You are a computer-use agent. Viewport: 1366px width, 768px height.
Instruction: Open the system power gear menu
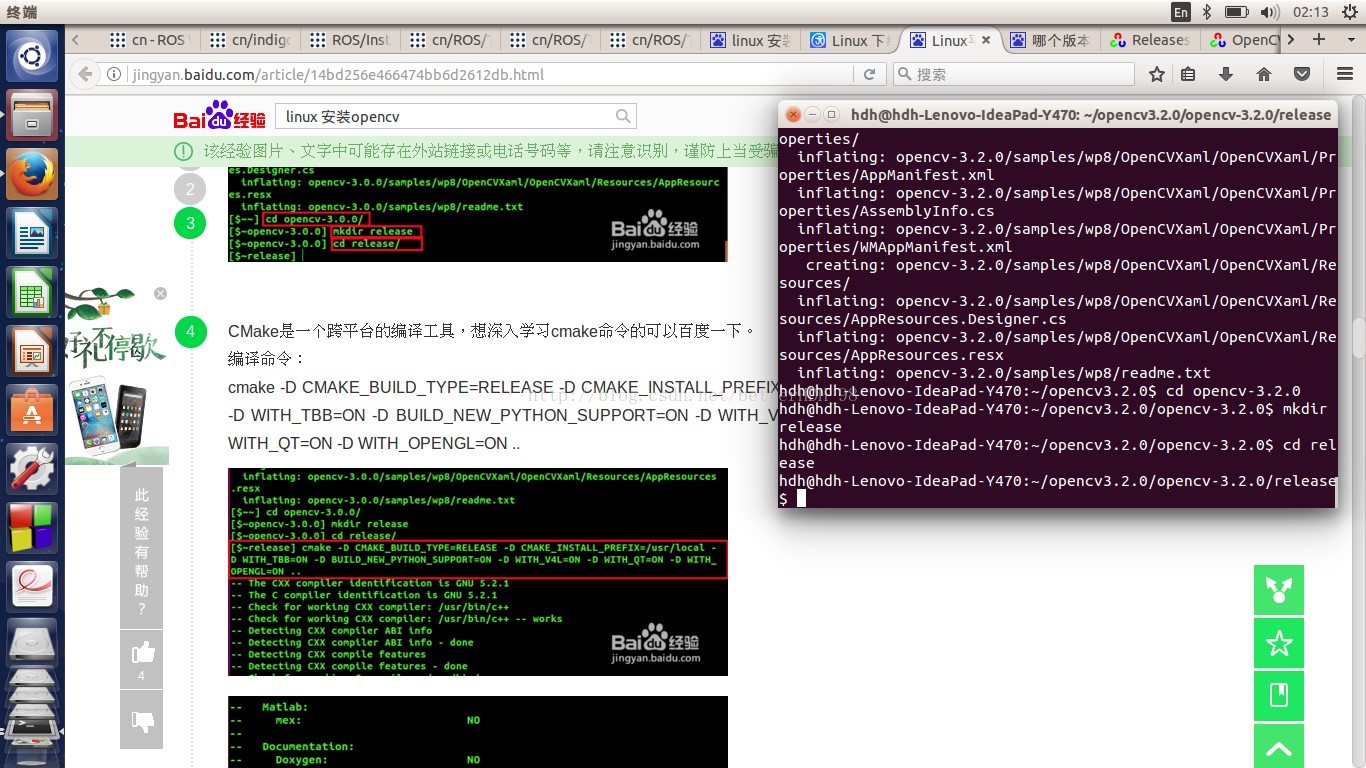point(1349,12)
